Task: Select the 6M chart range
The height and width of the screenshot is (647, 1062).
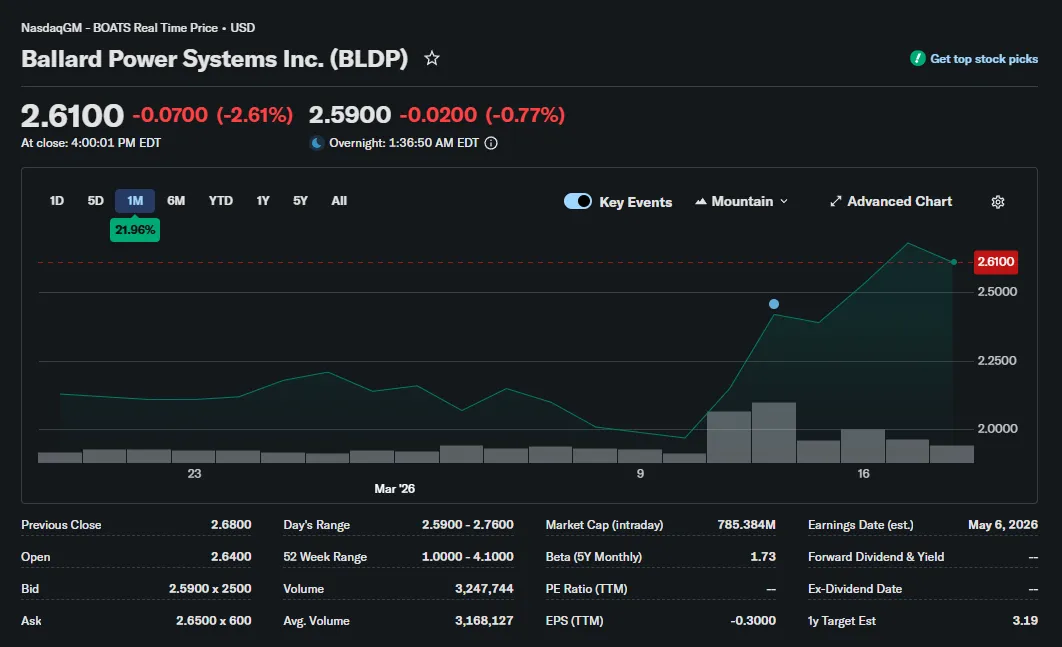Action: point(176,201)
